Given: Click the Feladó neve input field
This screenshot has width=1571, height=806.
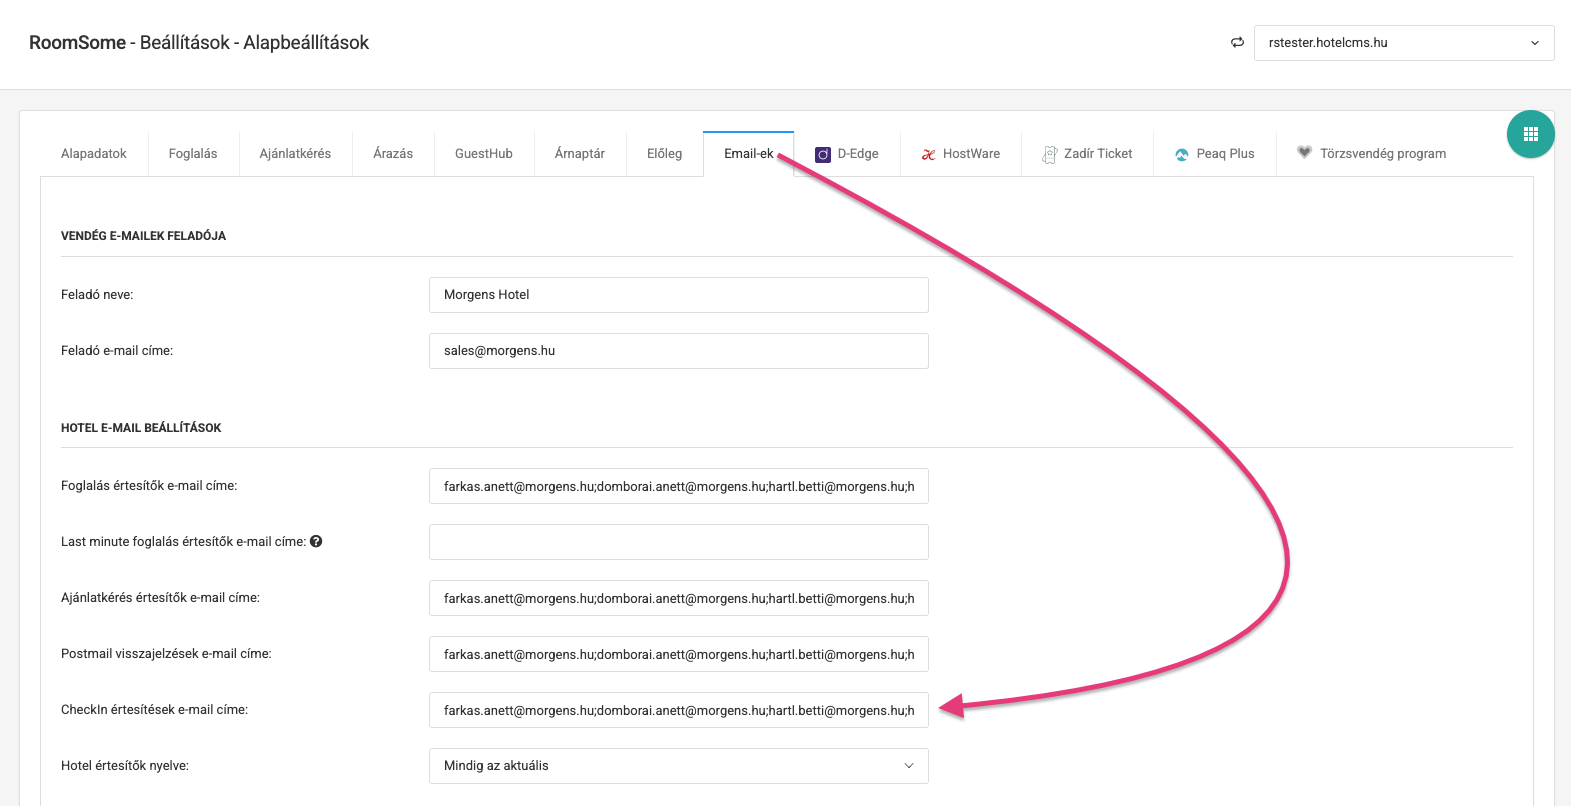Looking at the screenshot, I should pyautogui.click(x=678, y=295).
